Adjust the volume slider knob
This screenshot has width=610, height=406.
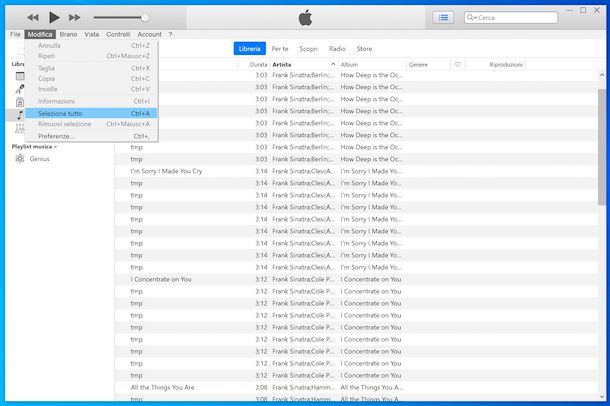[145, 18]
